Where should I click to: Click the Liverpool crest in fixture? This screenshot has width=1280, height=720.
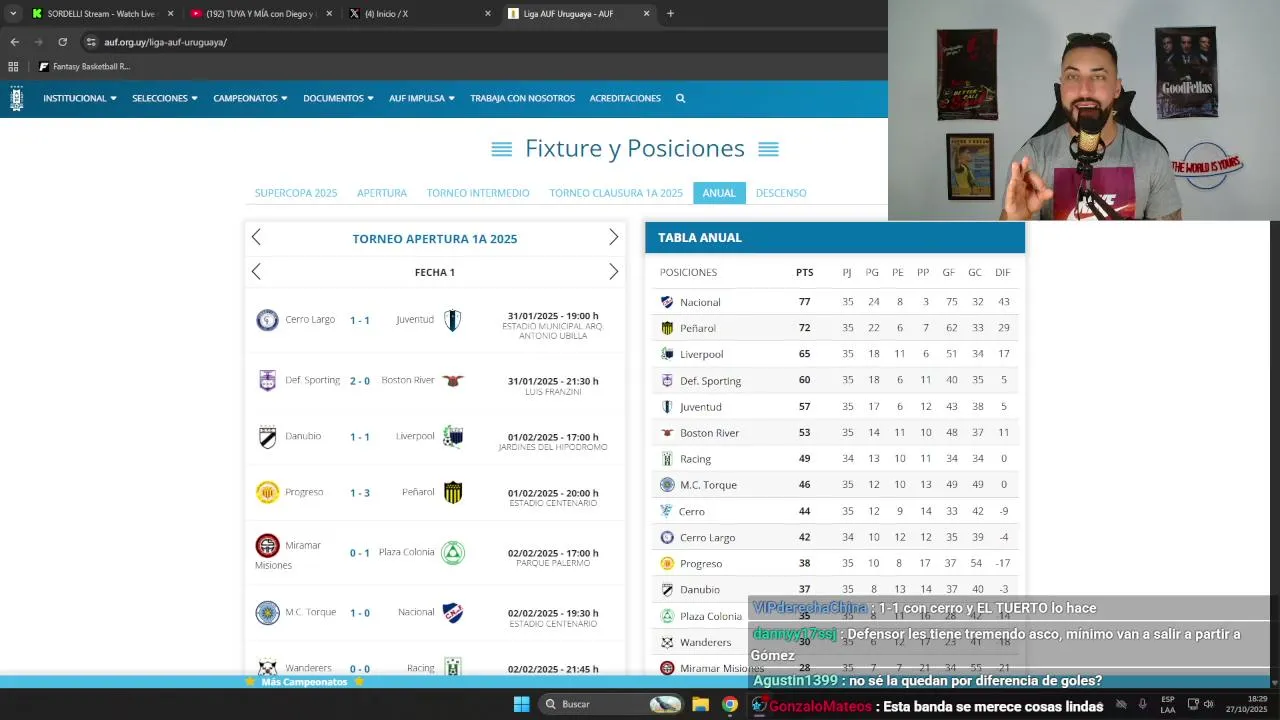tap(453, 437)
